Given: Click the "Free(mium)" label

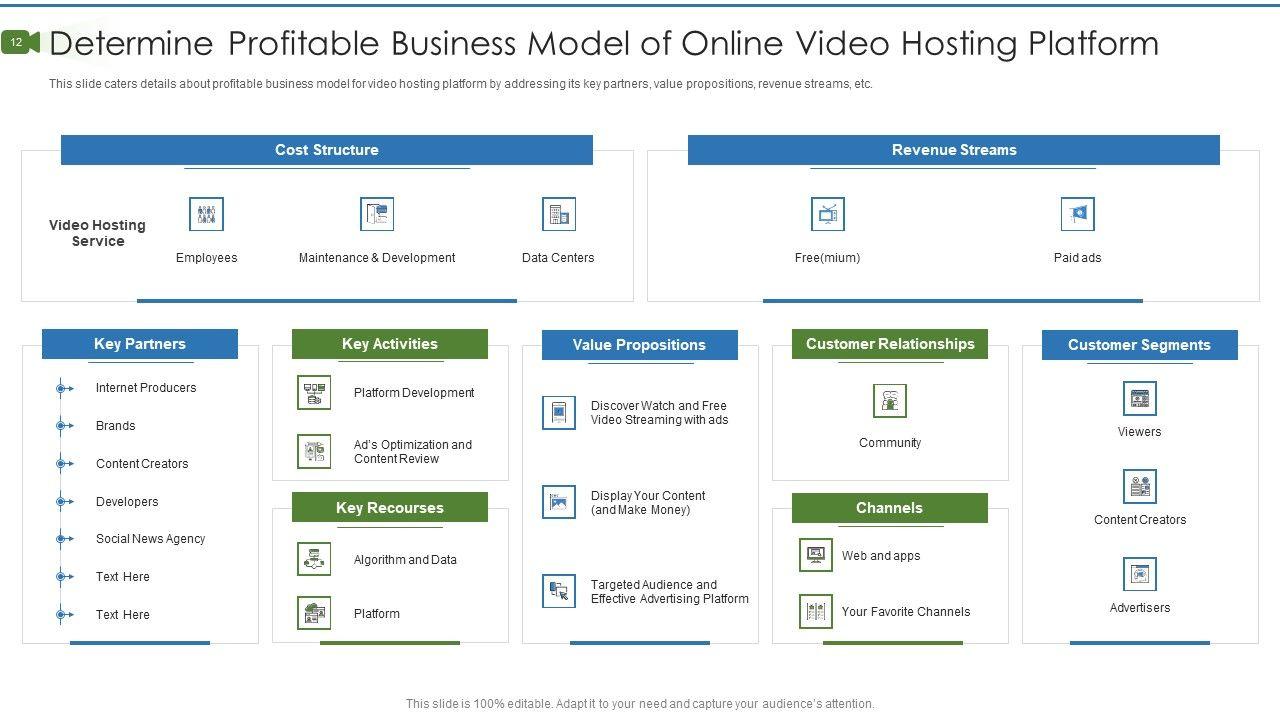Looking at the screenshot, I should (827, 258).
